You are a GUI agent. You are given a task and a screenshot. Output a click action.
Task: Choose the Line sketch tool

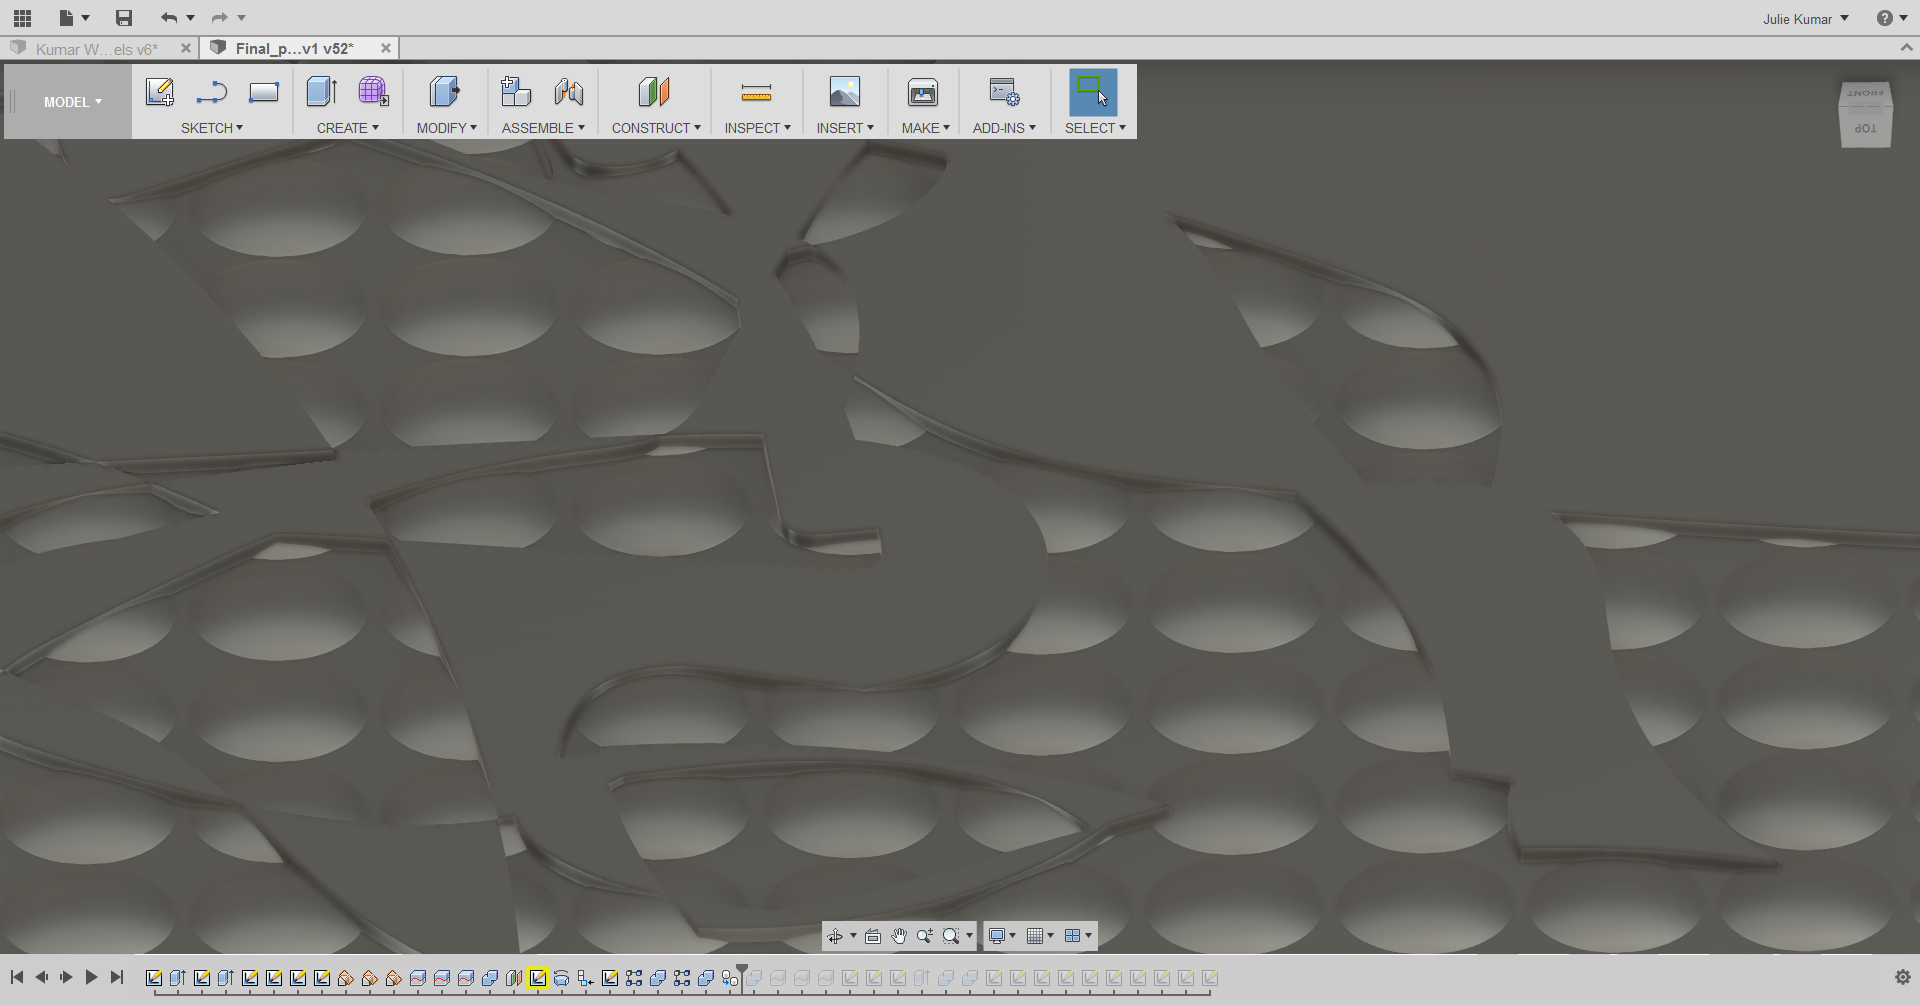pos(212,93)
